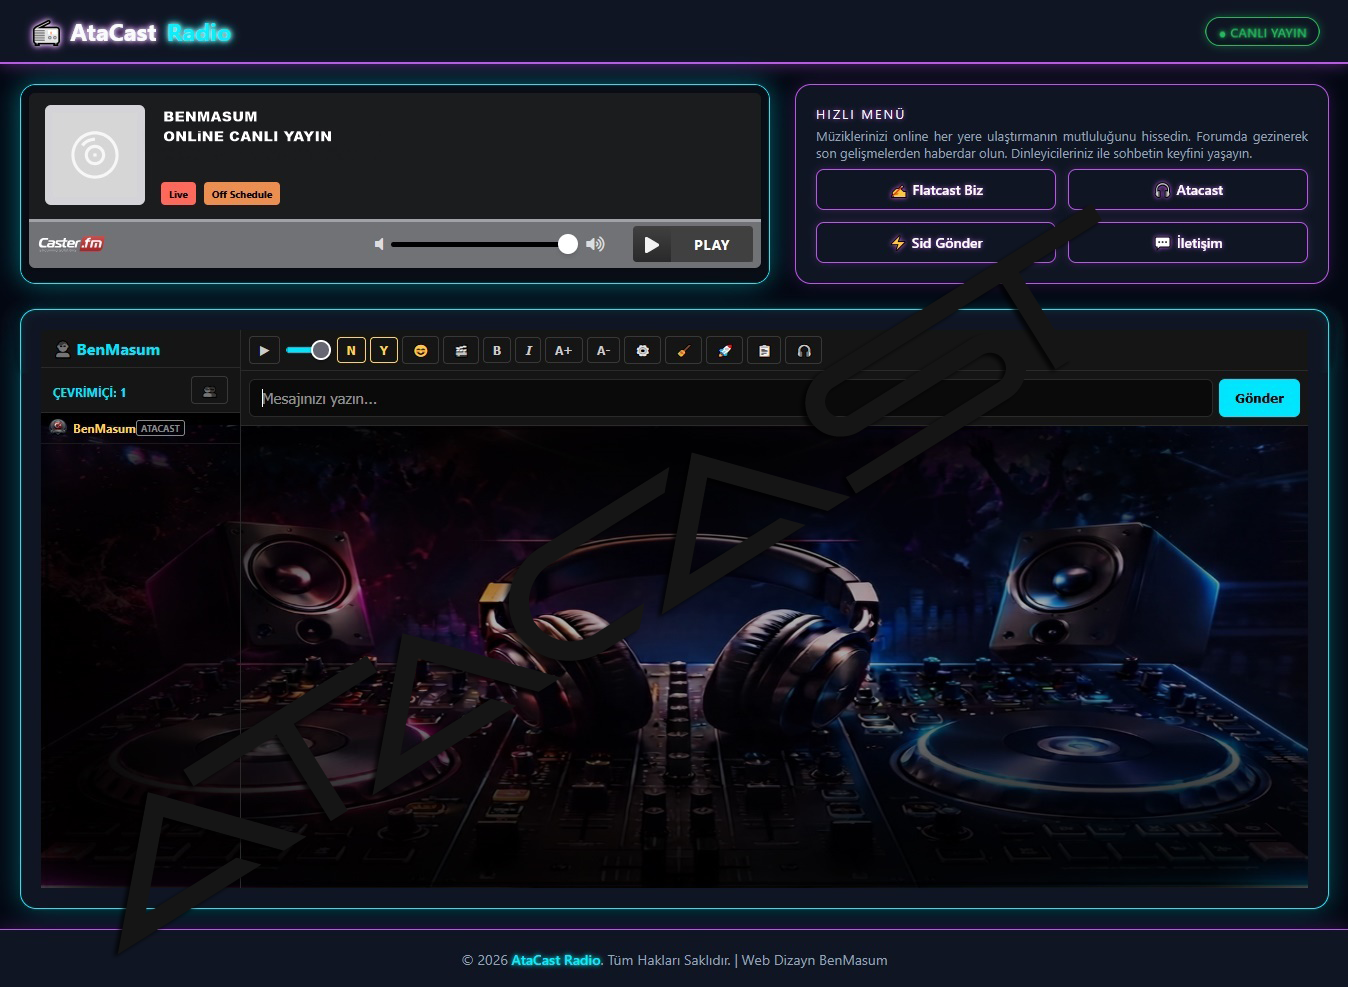The width and height of the screenshot is (1348, 987).
Task: Open the Caster.fm logo link
Action: 71,243
